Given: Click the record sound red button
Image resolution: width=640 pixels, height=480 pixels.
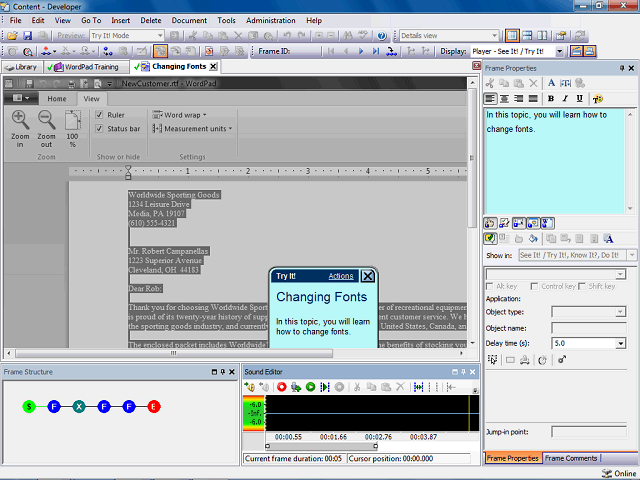Looking at the screenshot, I should 282,387.
